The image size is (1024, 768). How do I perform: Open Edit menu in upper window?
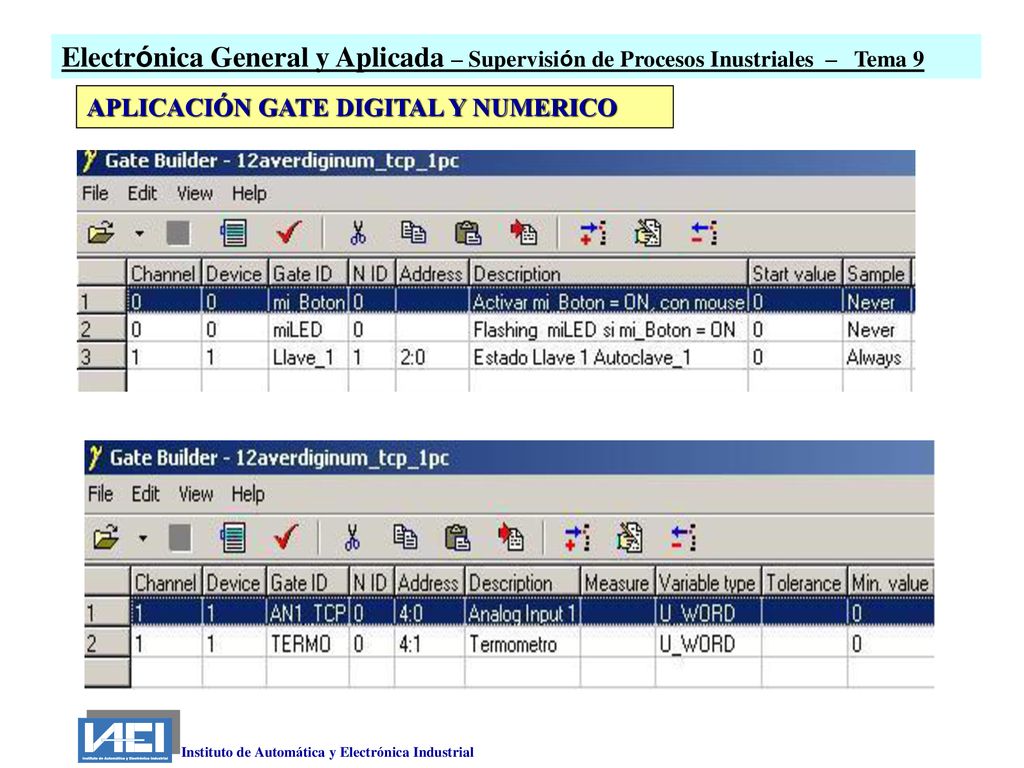point(142,194)
